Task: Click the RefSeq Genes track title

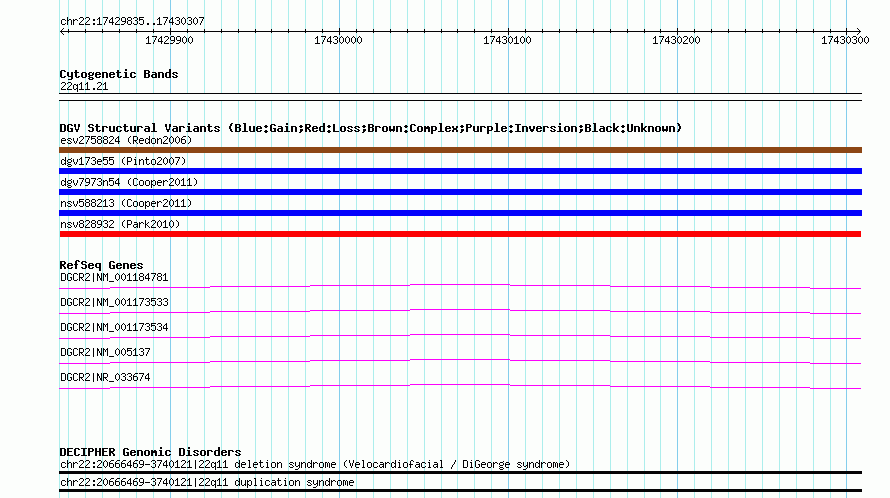Action: pyautogui.click(x=101, y=265)
